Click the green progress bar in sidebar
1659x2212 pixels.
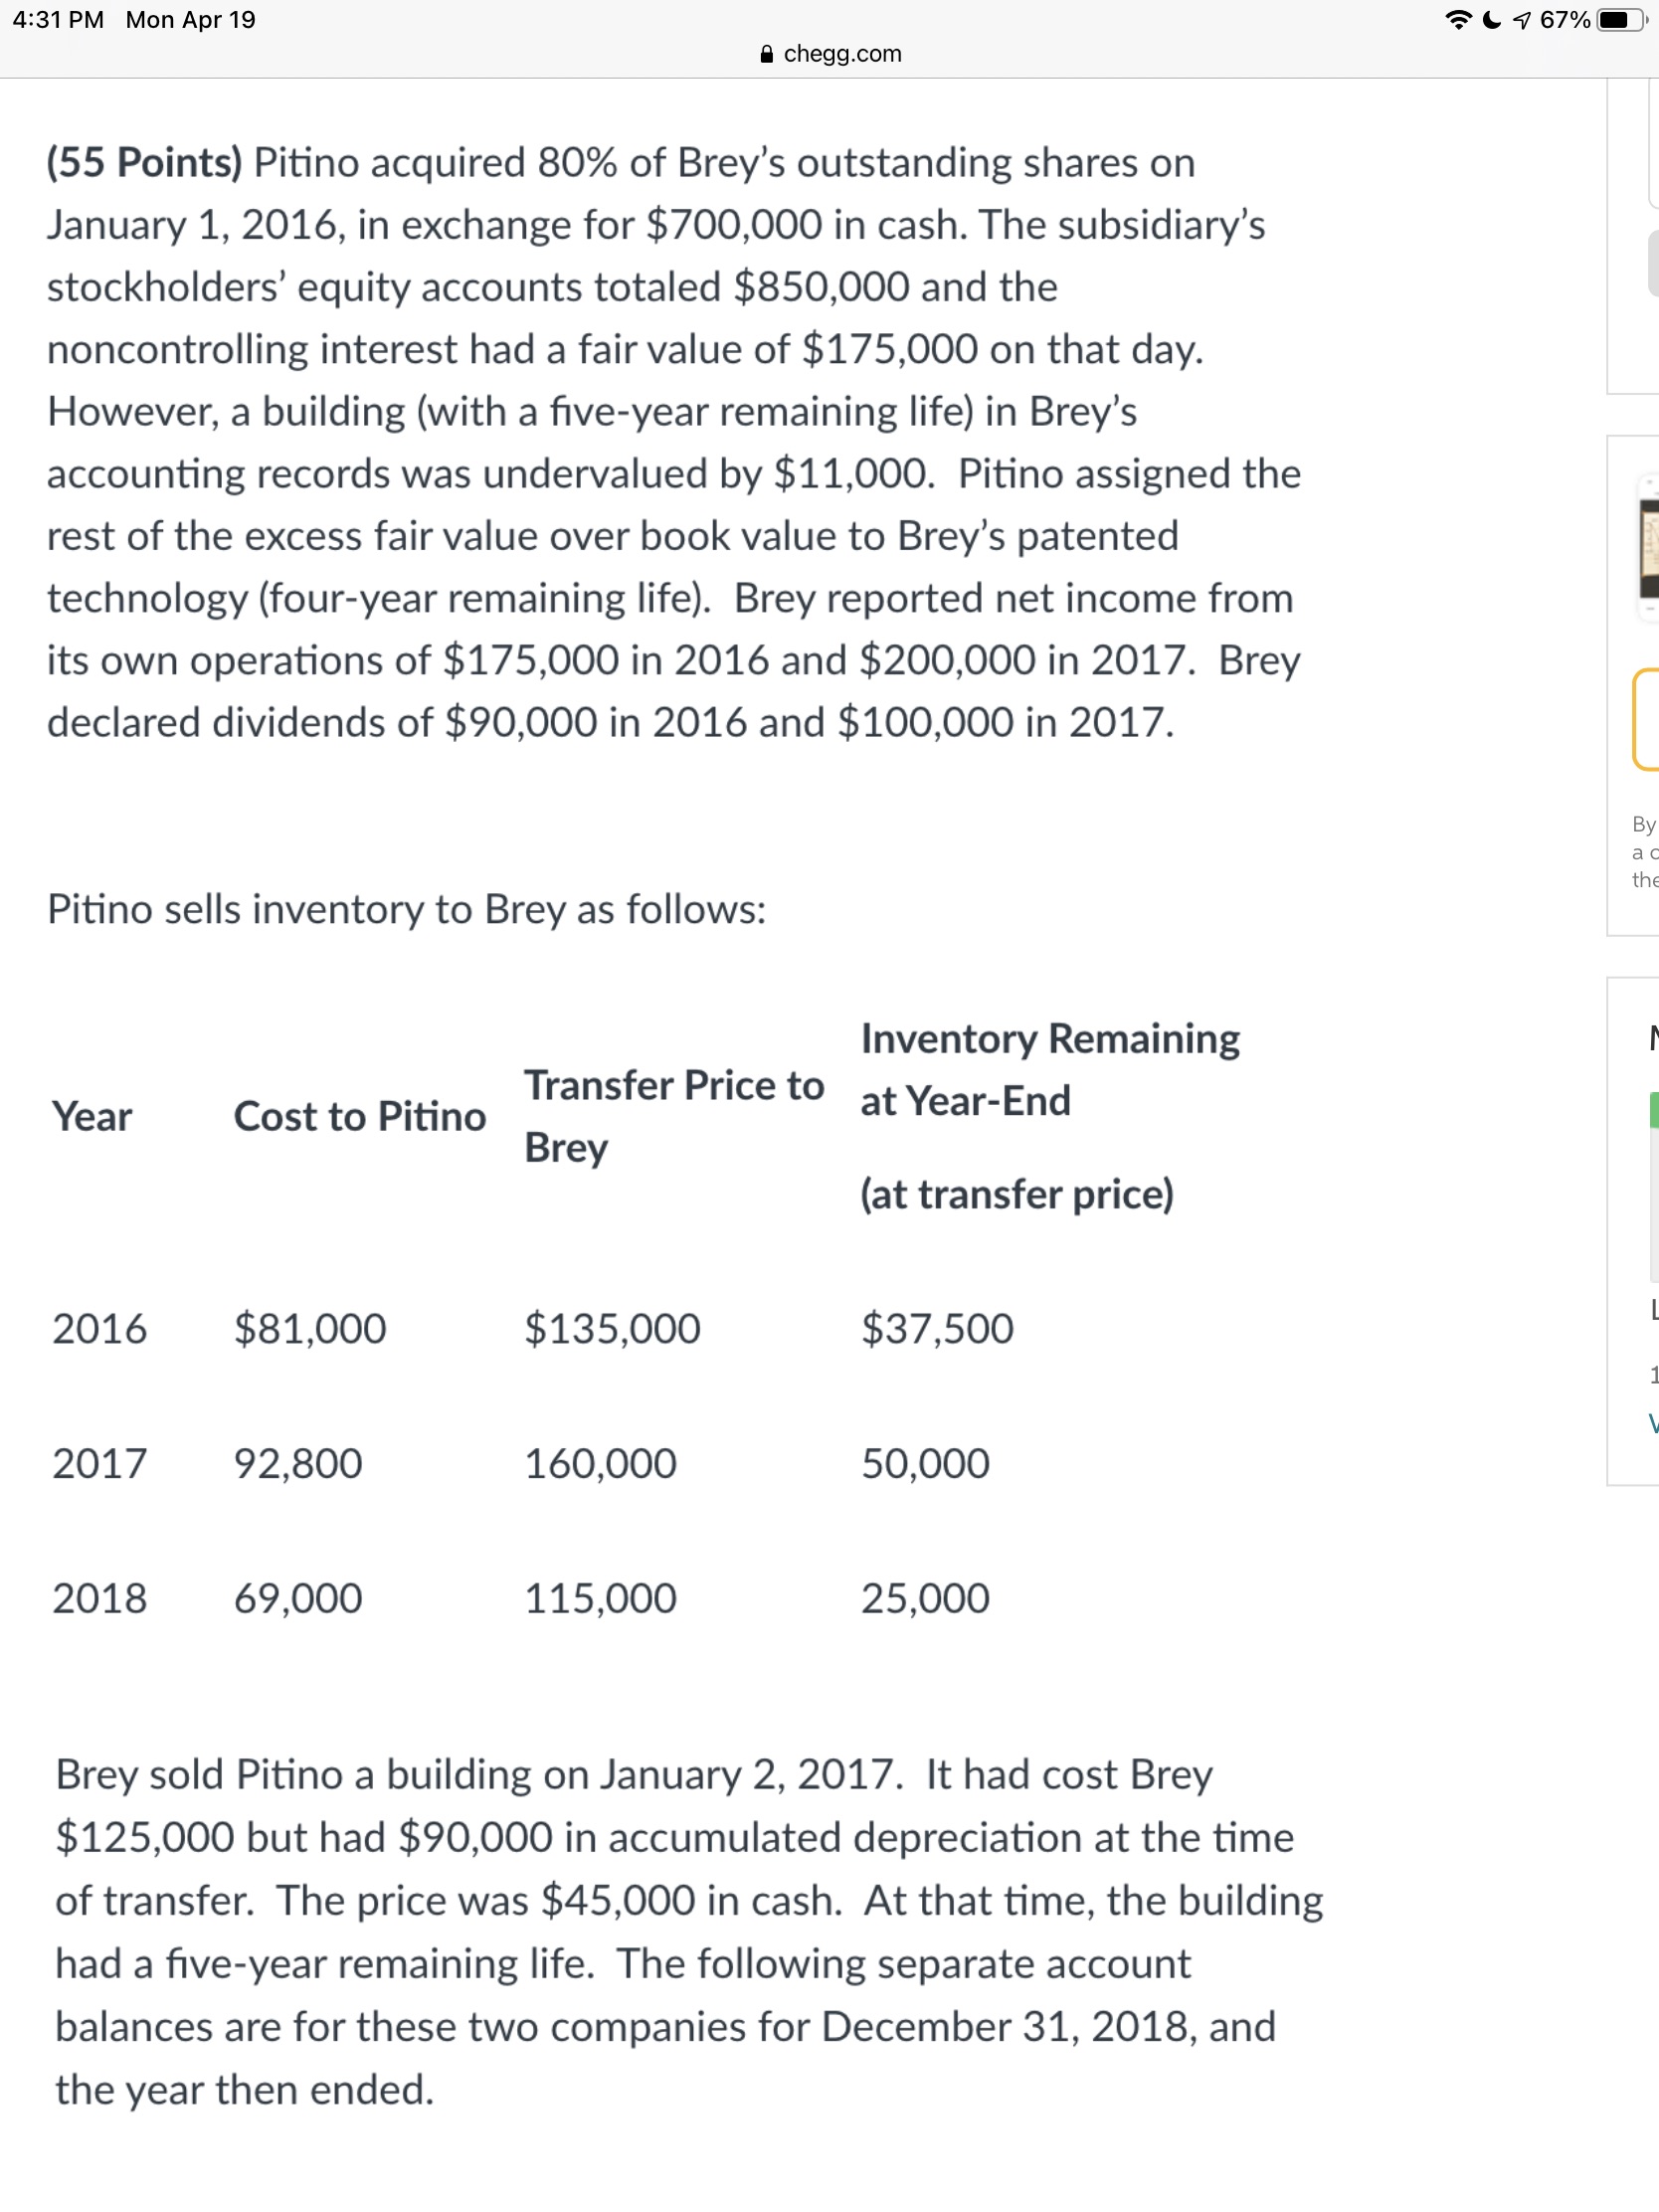(1653, 1110)
